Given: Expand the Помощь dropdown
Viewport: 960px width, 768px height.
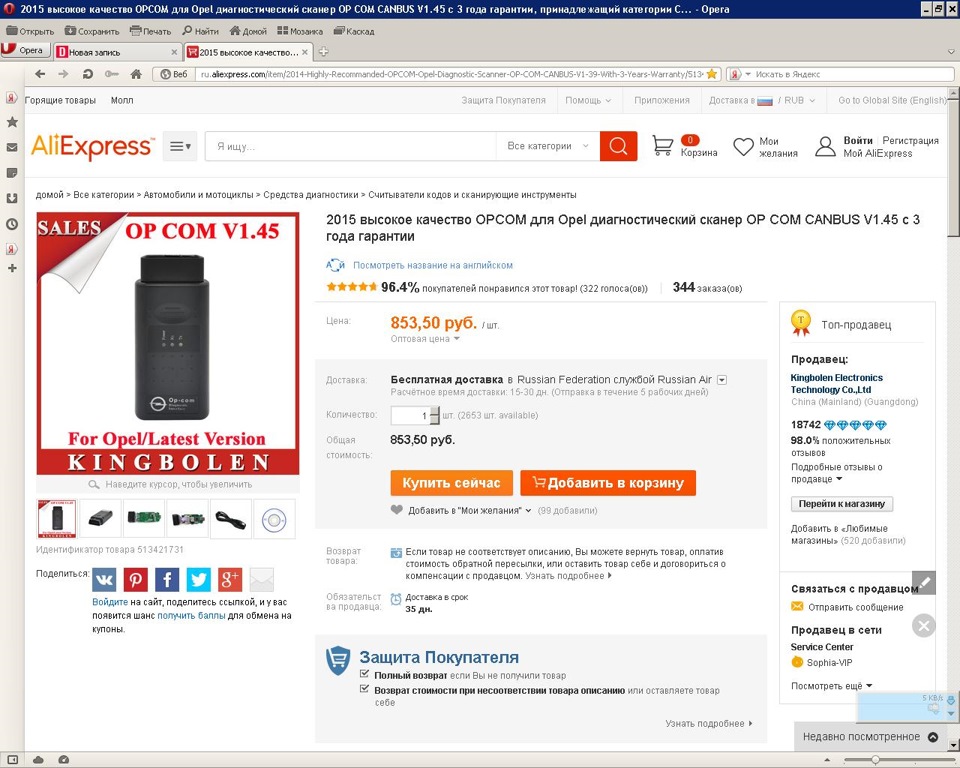Looking at the screenshot, I should (x=588, y=100).
